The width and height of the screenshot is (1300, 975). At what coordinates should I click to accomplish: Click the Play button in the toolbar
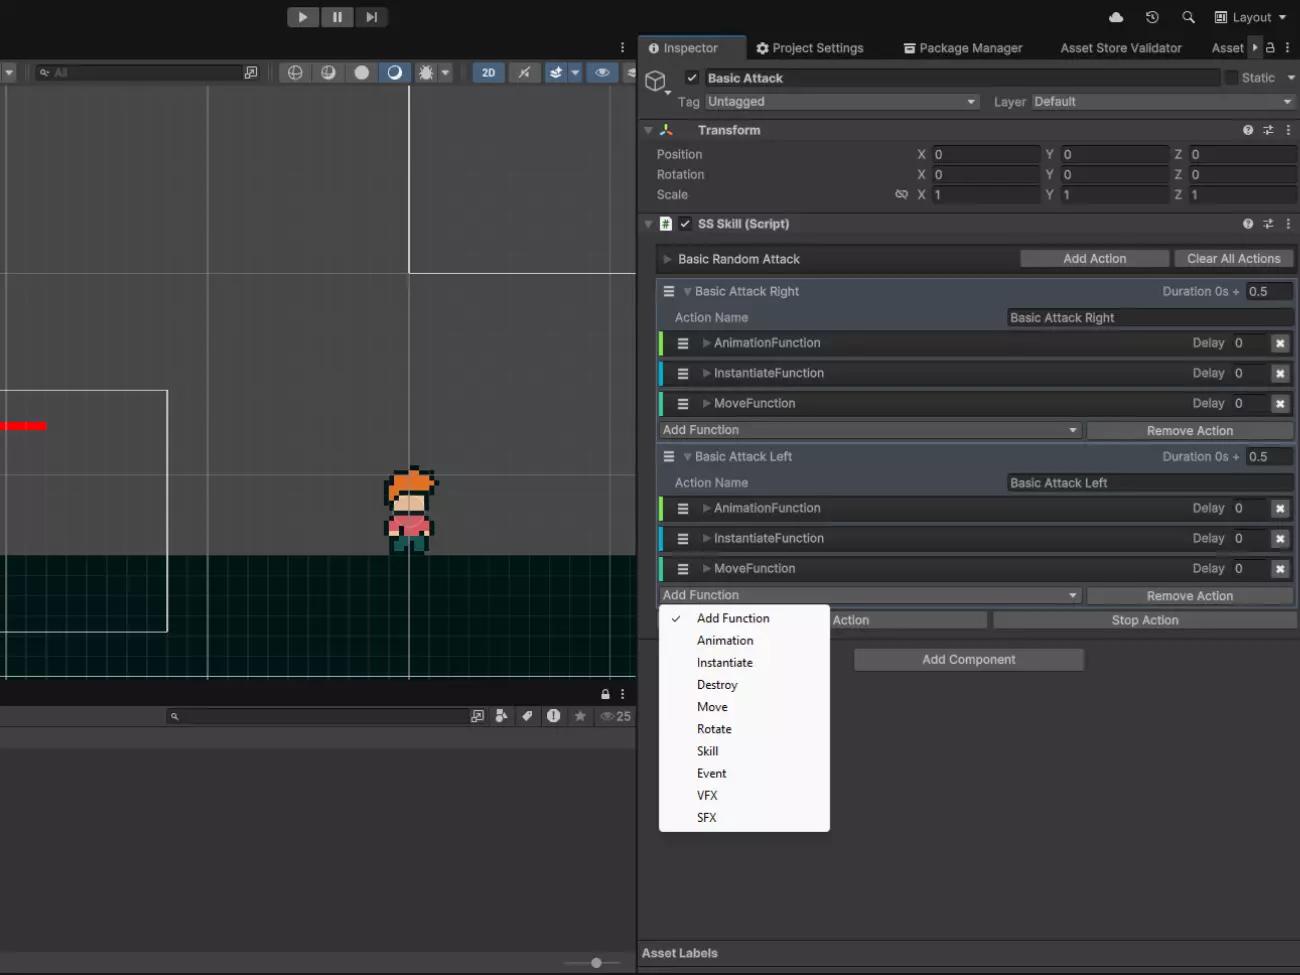pos(302,17)
